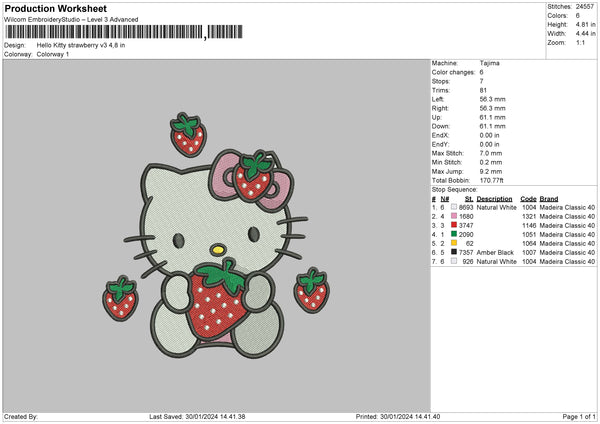Click the pink color swatch code 1321
The width and height of the screenshot is (600, 424).
click(454, 216)
